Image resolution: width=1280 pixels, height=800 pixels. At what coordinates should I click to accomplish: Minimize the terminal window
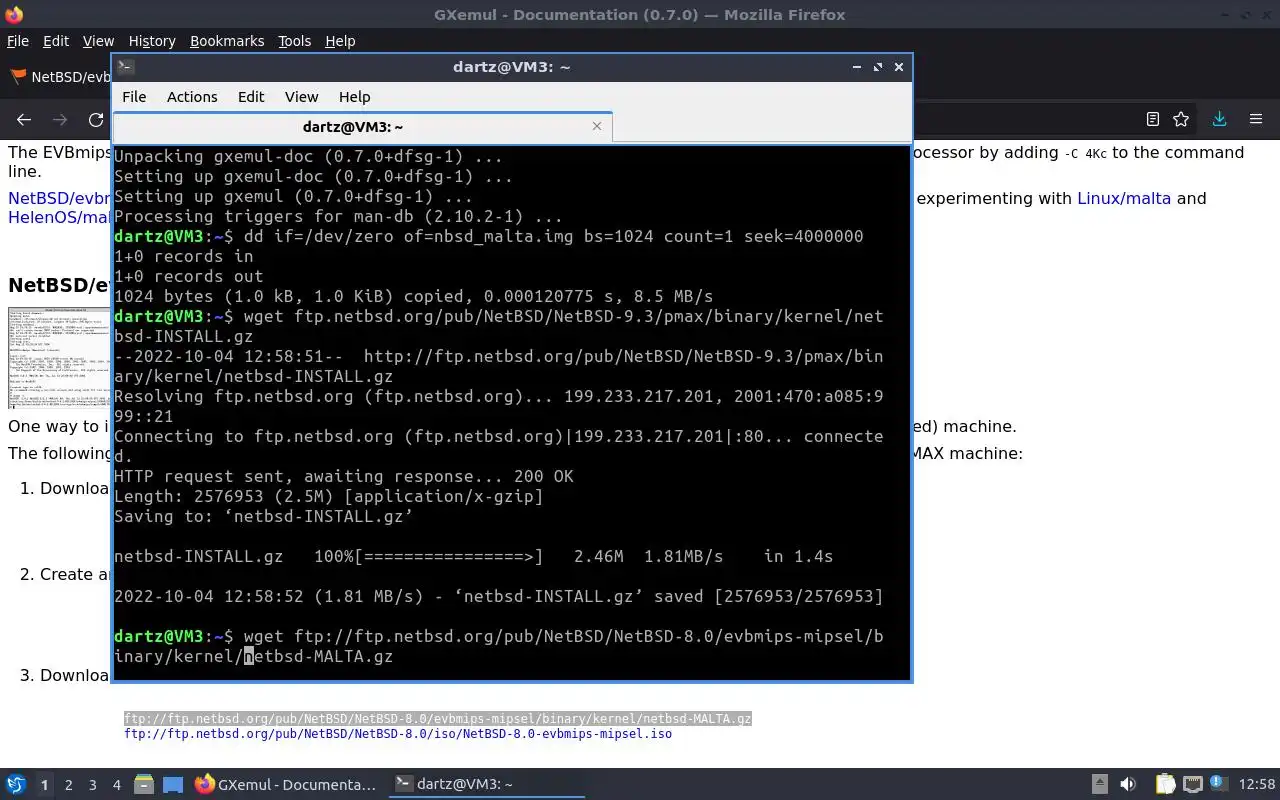coord(856,67)
